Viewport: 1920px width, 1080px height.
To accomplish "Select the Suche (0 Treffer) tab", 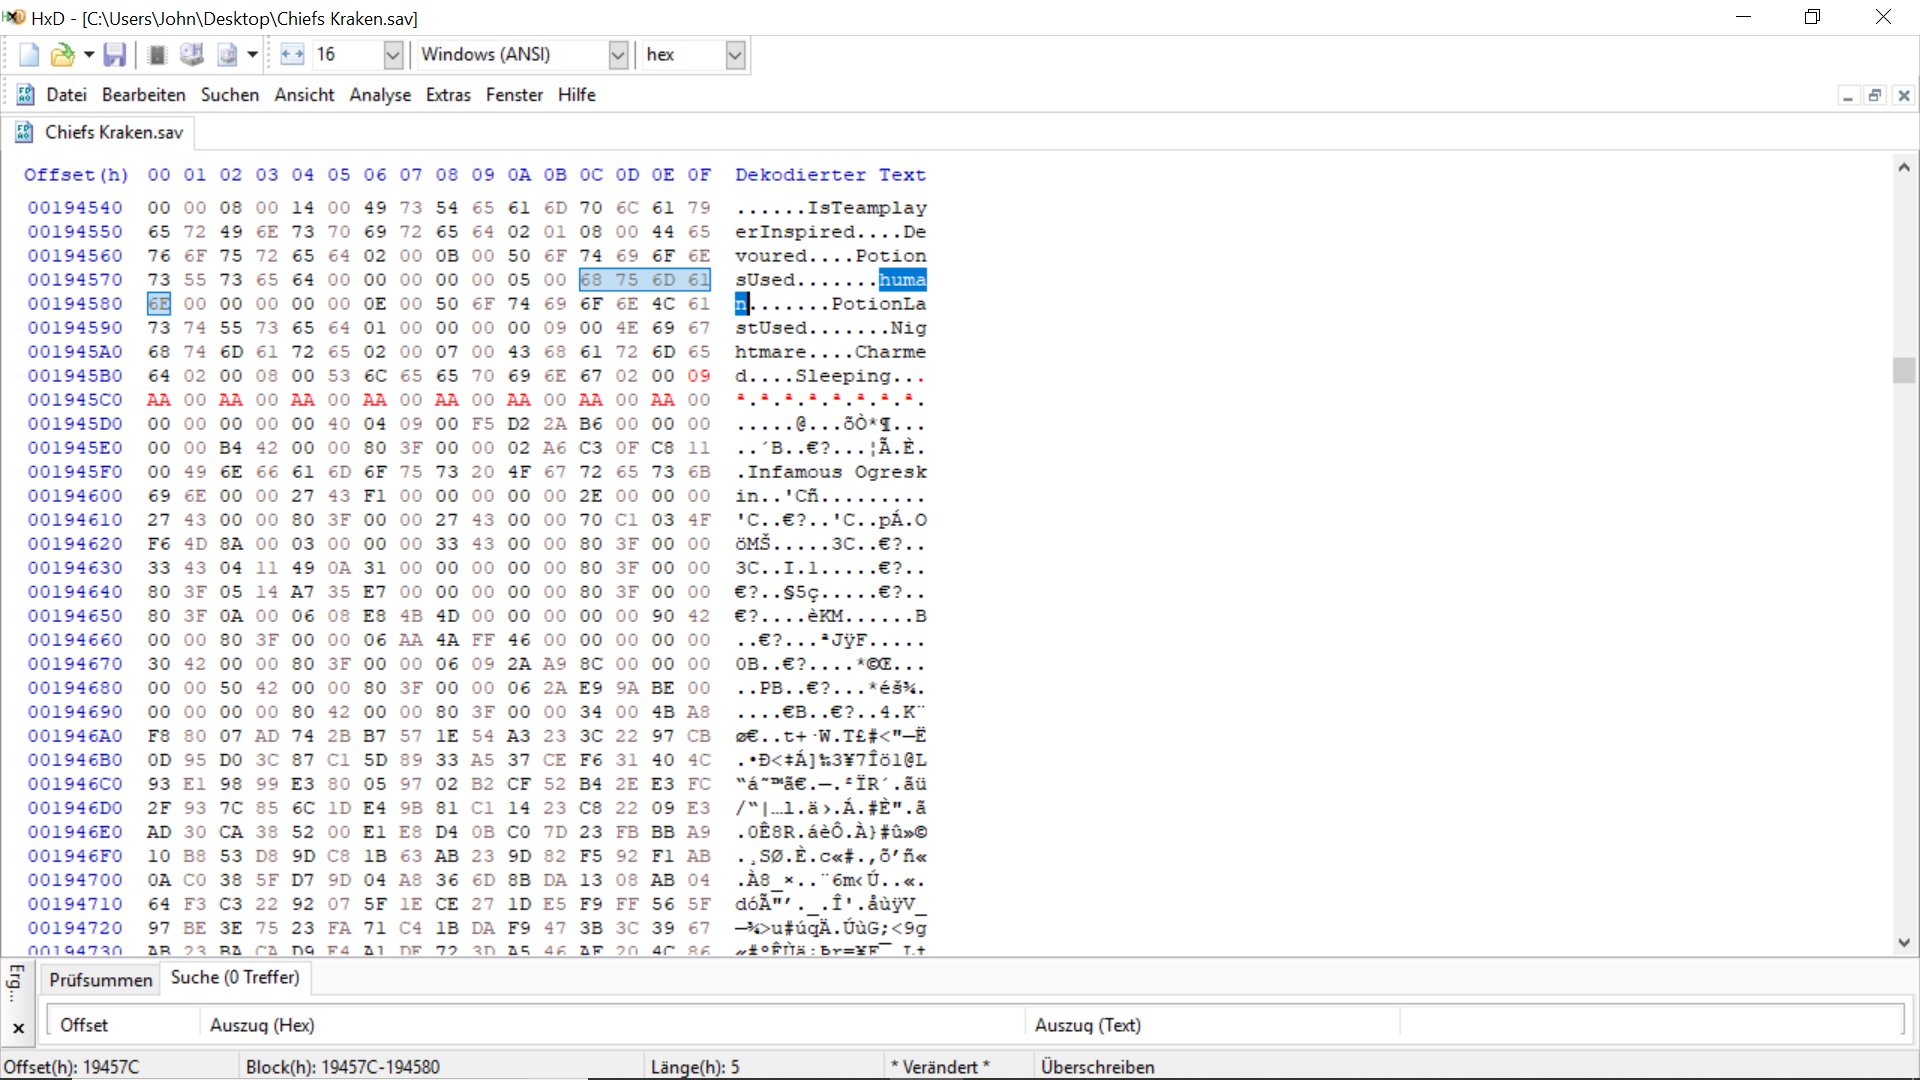I will (235, 977).
